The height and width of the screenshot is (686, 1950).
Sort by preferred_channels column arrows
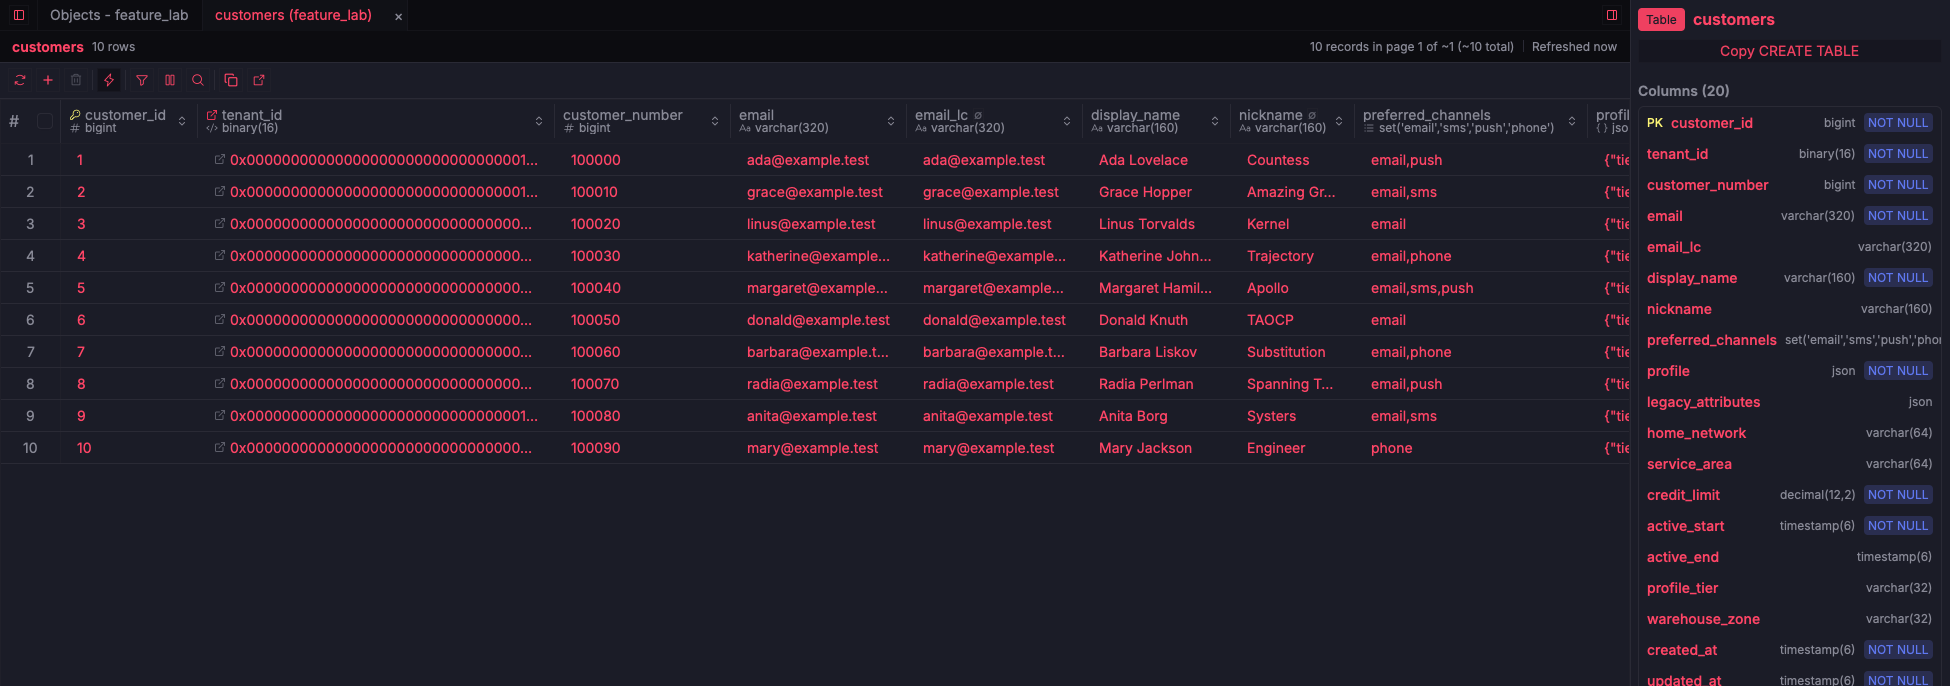[1572, 121]
